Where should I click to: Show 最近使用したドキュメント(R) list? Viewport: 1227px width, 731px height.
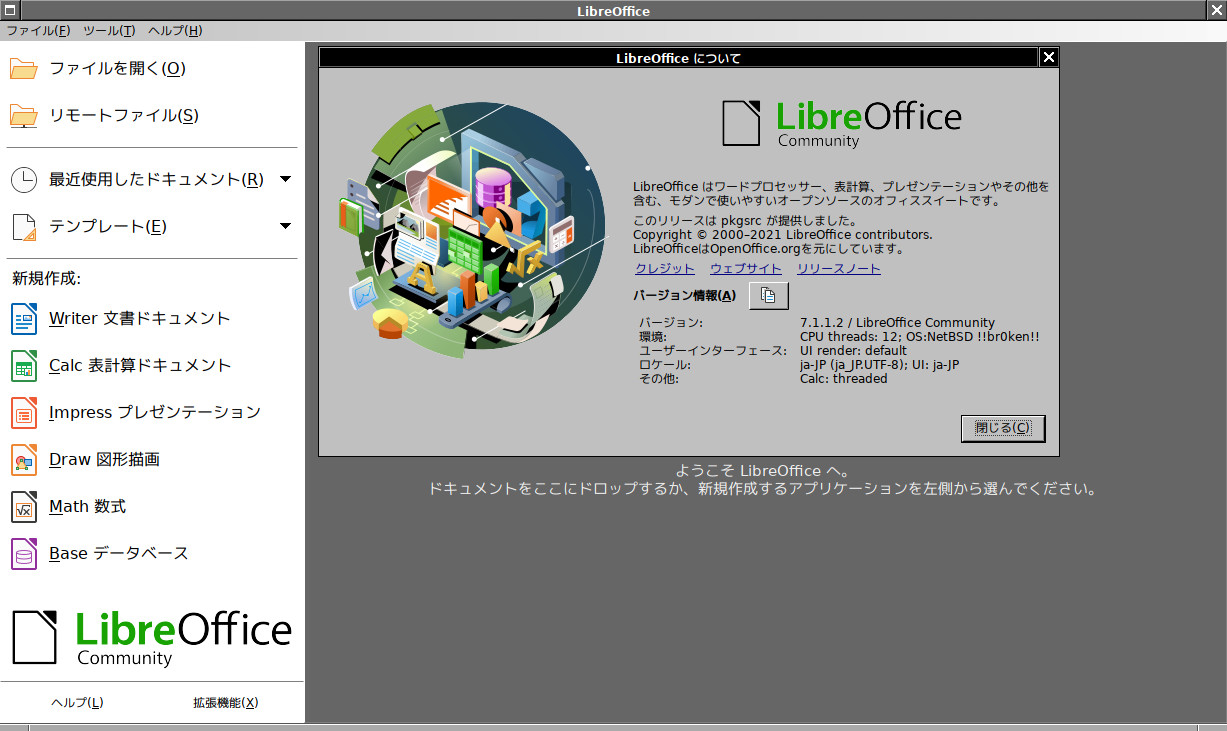156,179
